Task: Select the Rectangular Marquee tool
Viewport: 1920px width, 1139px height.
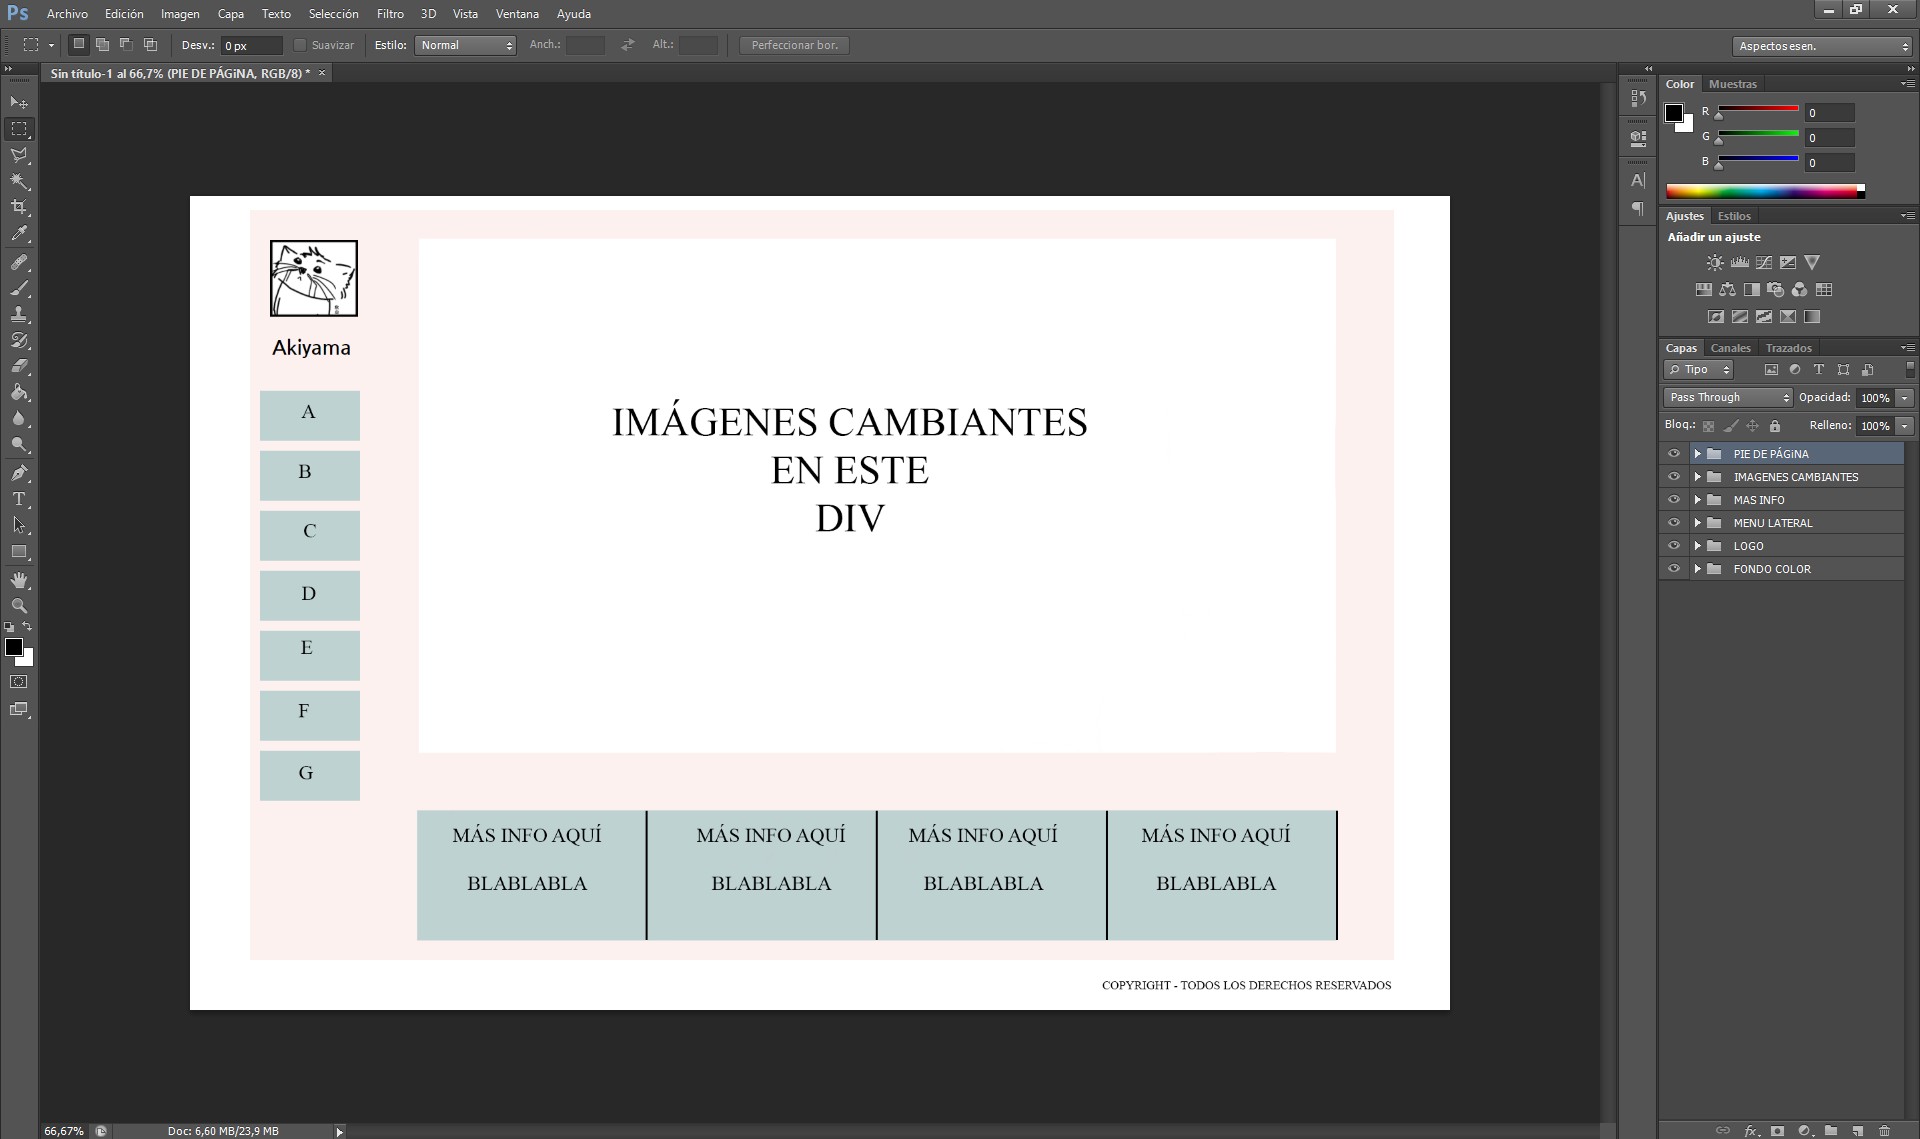Action: 19,129
